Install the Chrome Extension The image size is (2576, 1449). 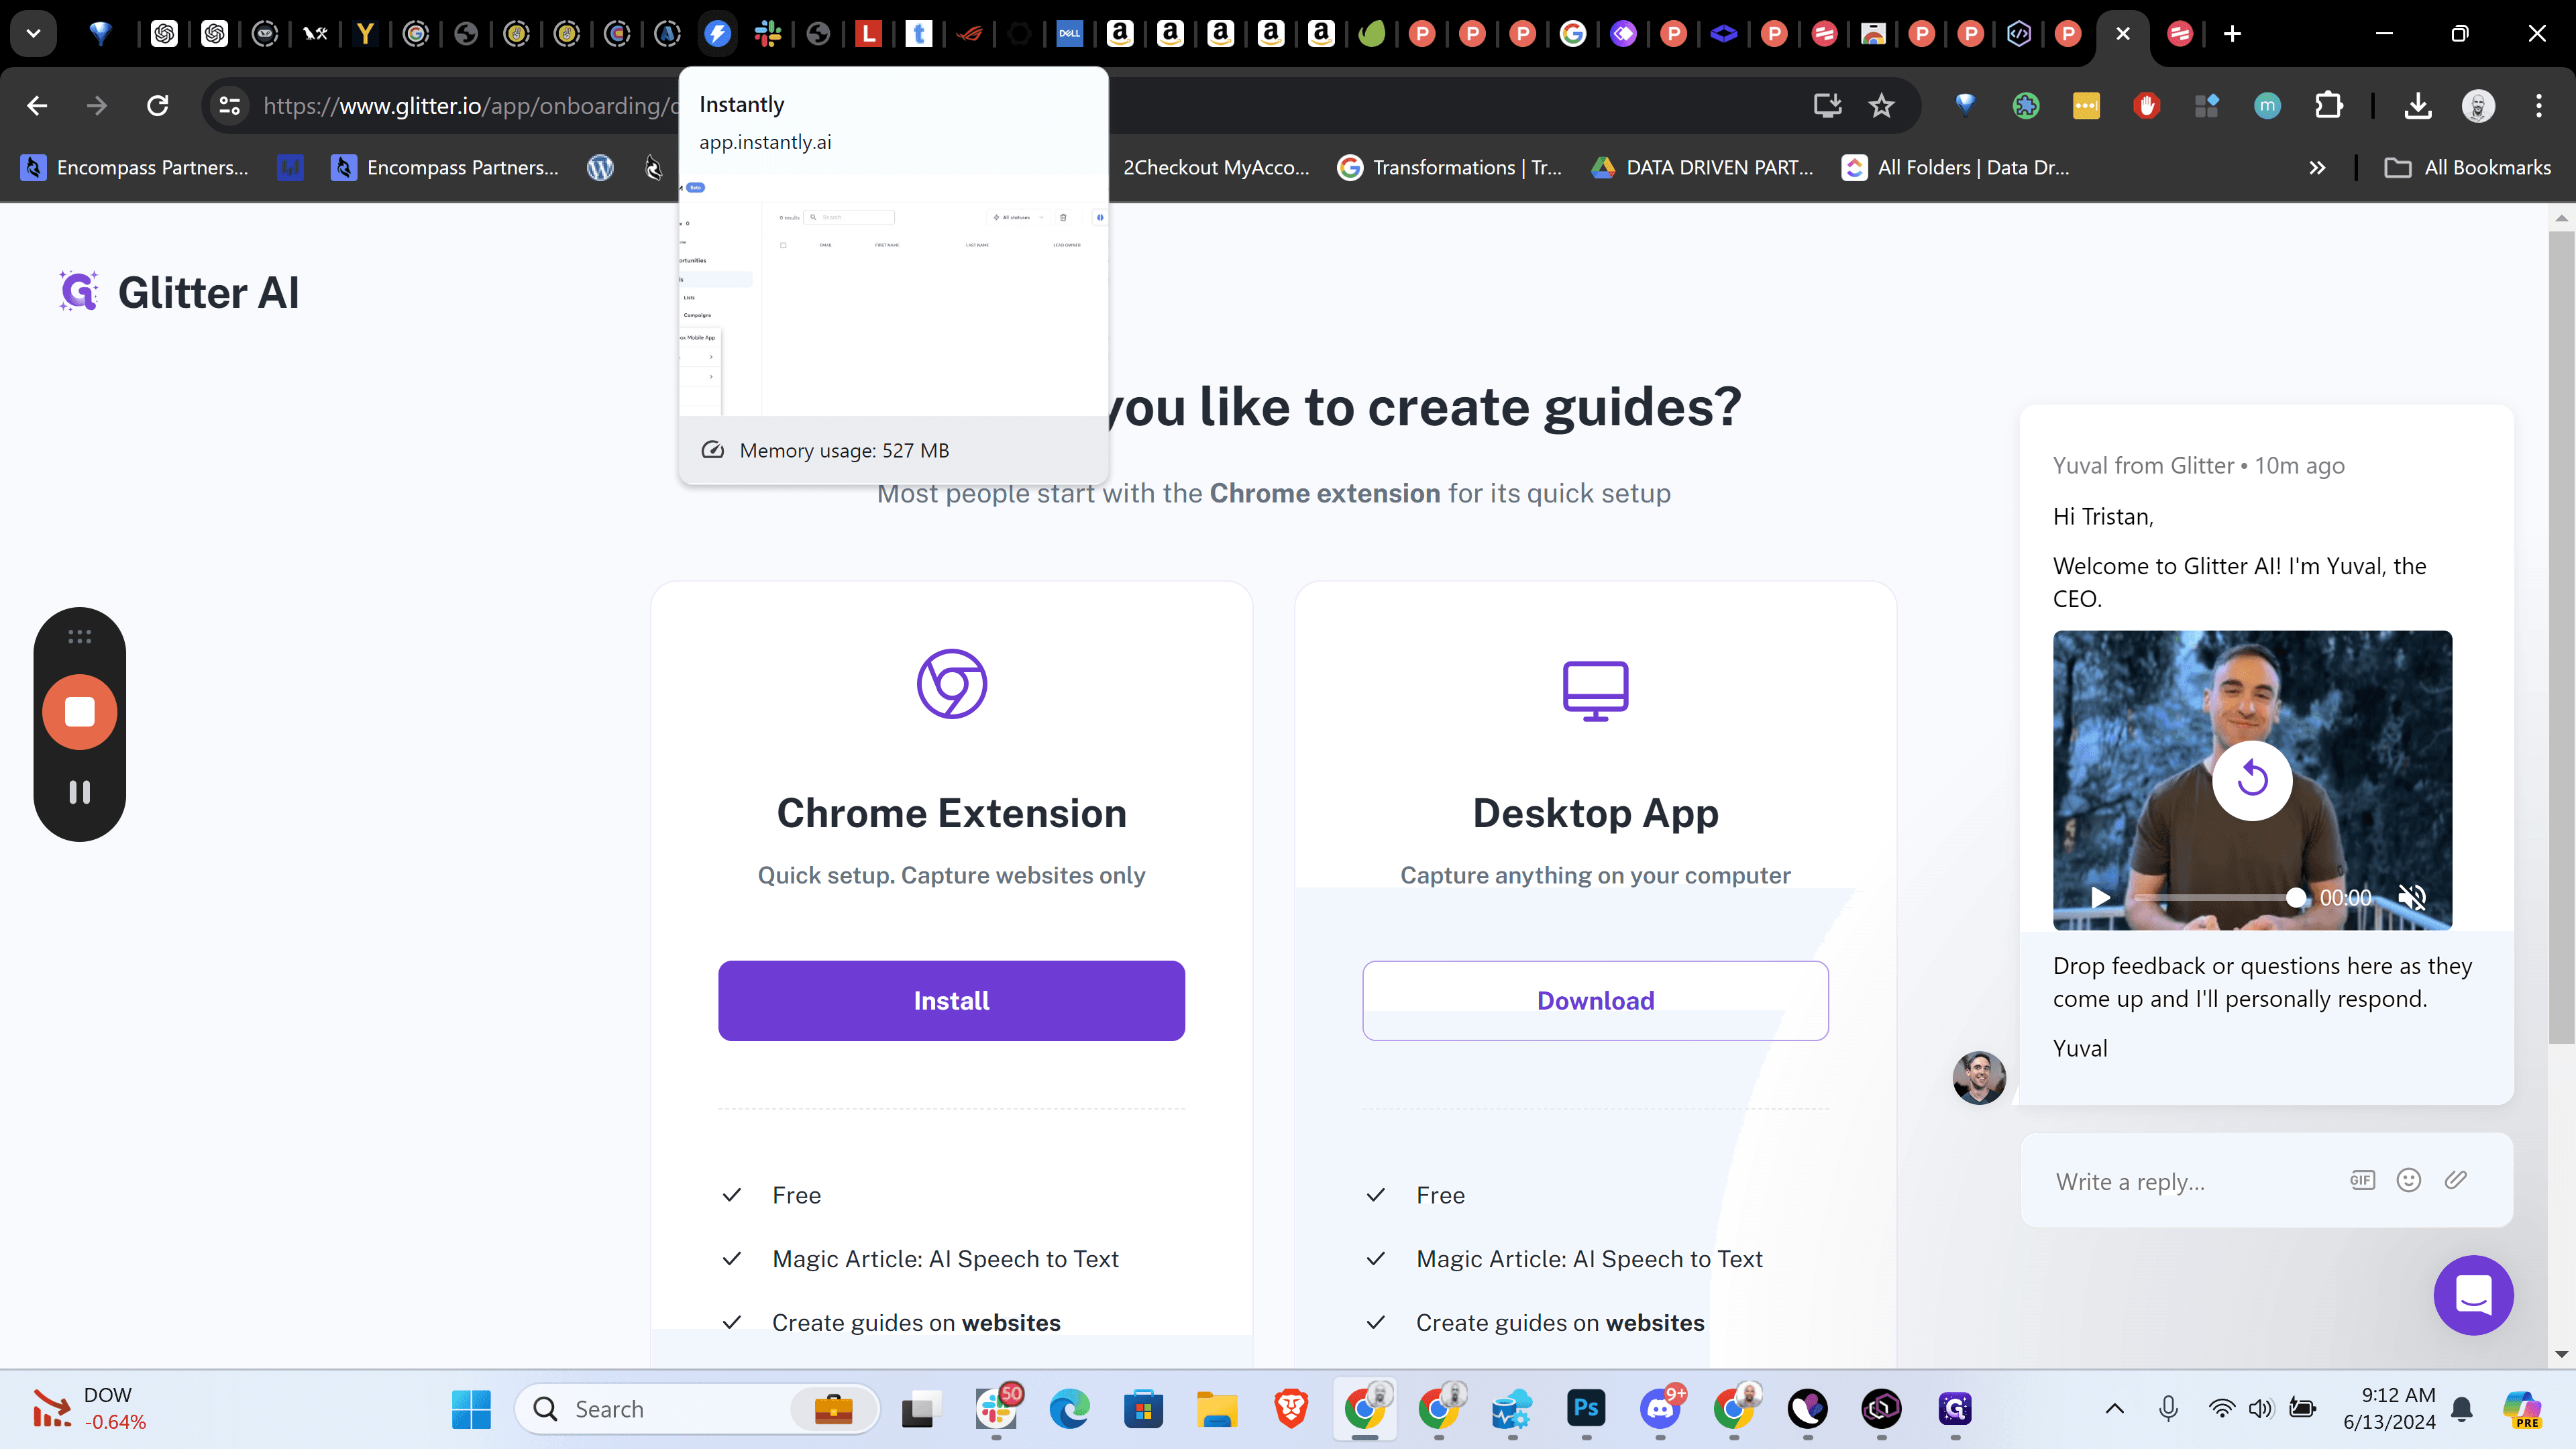click(951, 1000)
